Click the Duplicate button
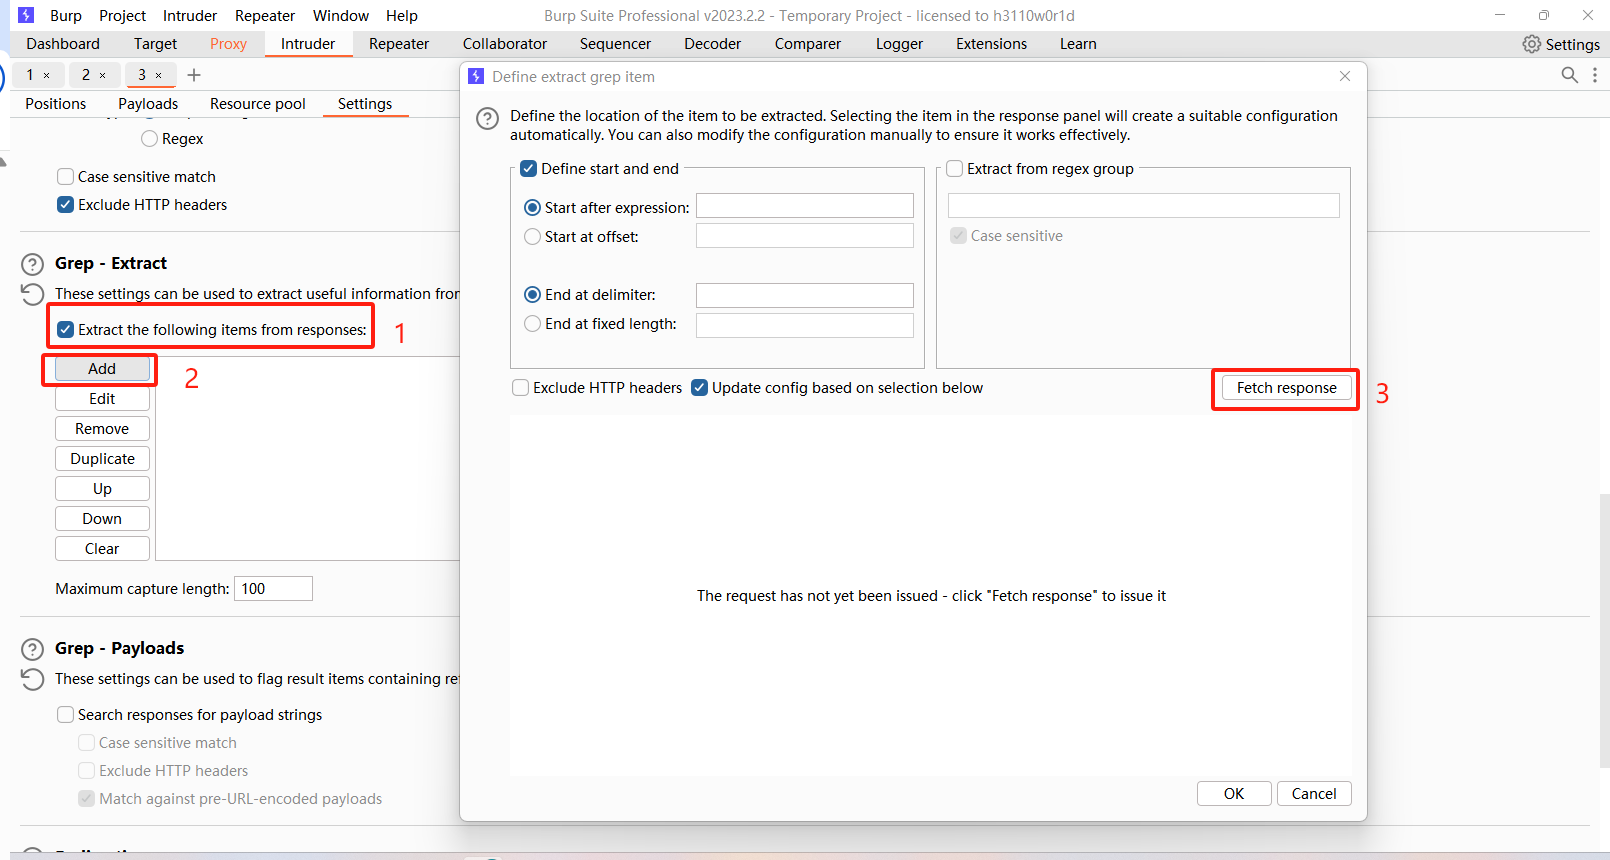This screenshot has width=1610, height=860. (x=102, y=459)
